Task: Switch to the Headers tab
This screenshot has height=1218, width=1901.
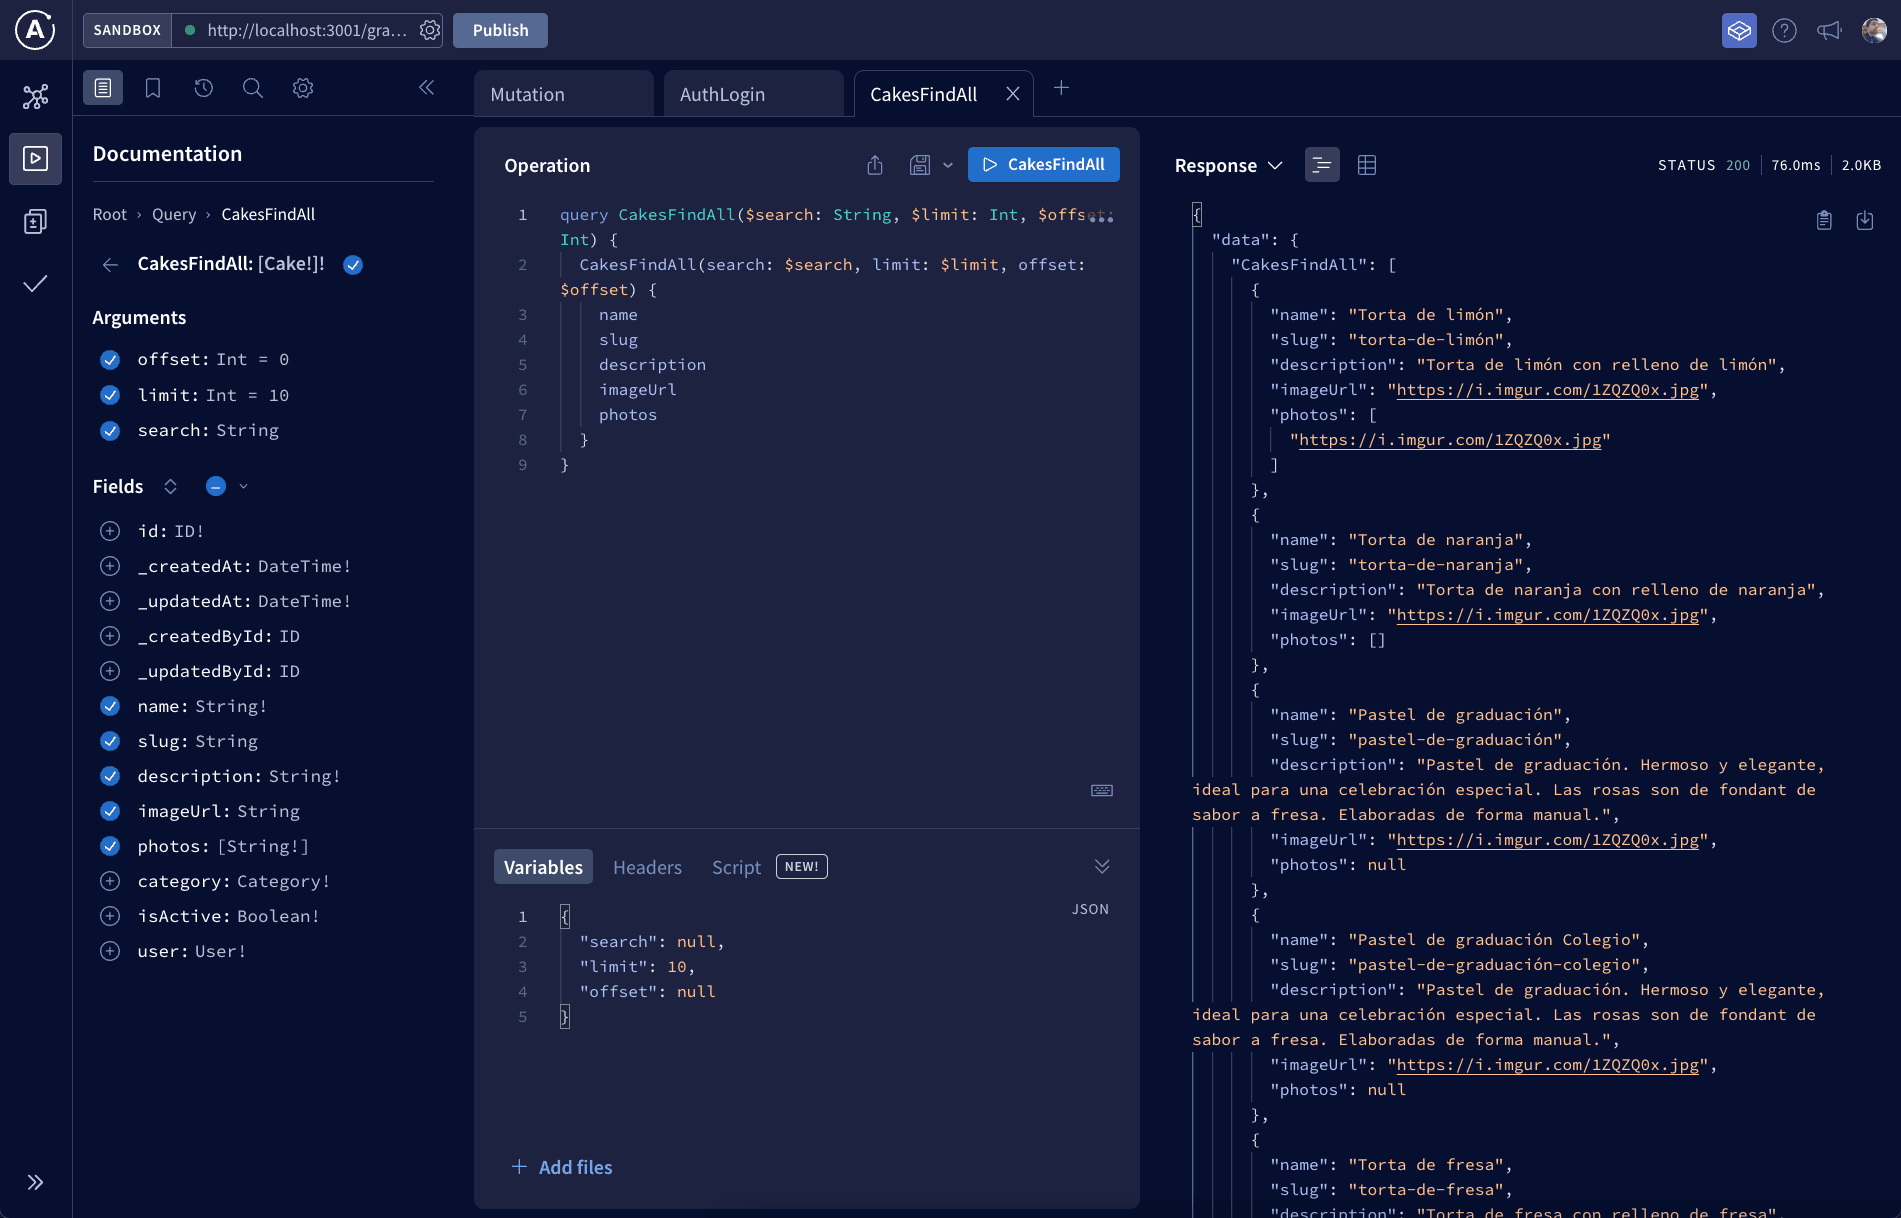Action: 647,867
